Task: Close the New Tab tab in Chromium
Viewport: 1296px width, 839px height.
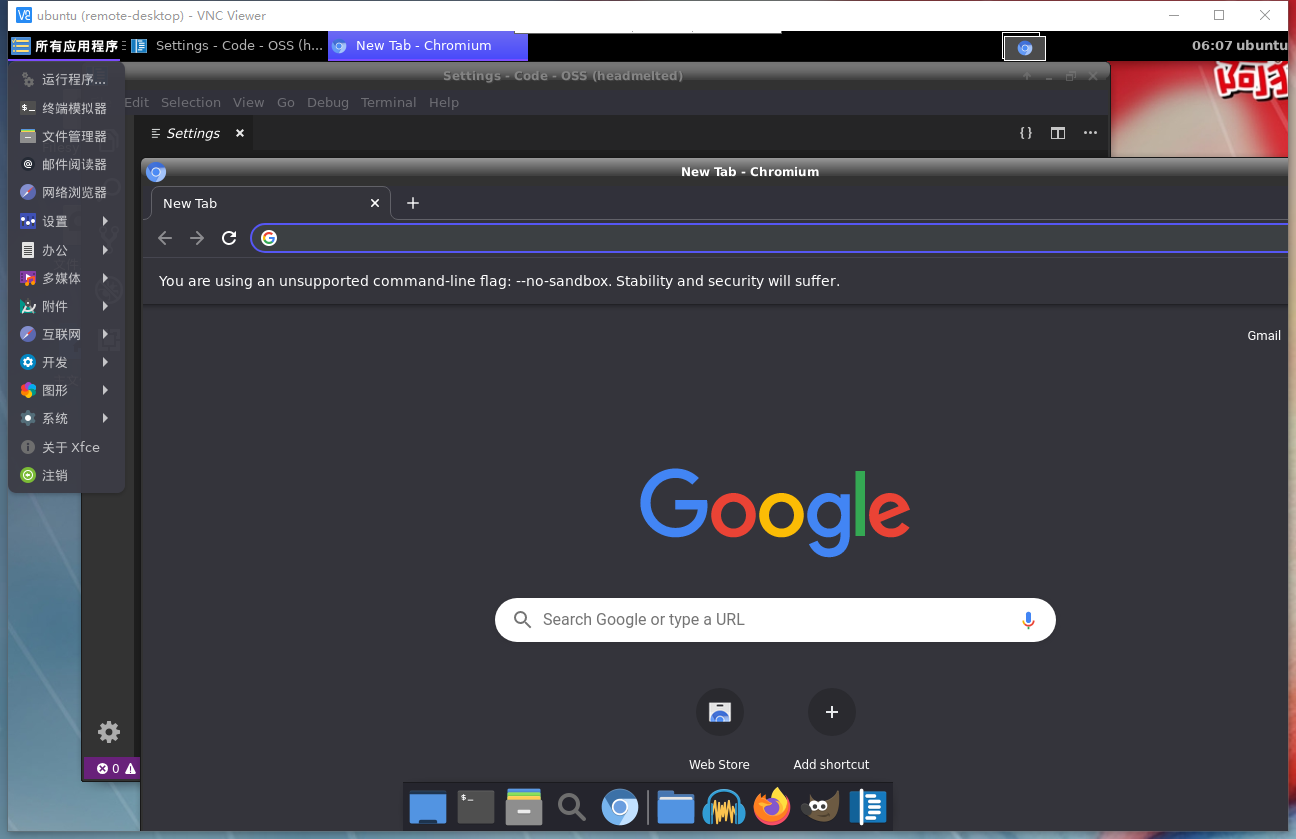Action: pos(375,203)
